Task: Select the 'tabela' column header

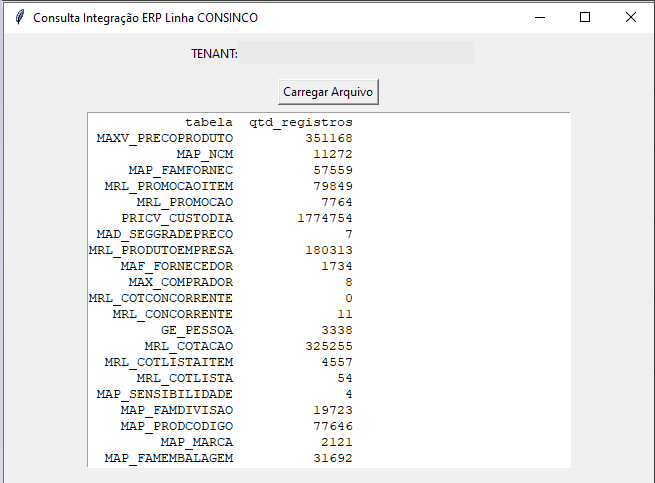Action: pos(209,122)
